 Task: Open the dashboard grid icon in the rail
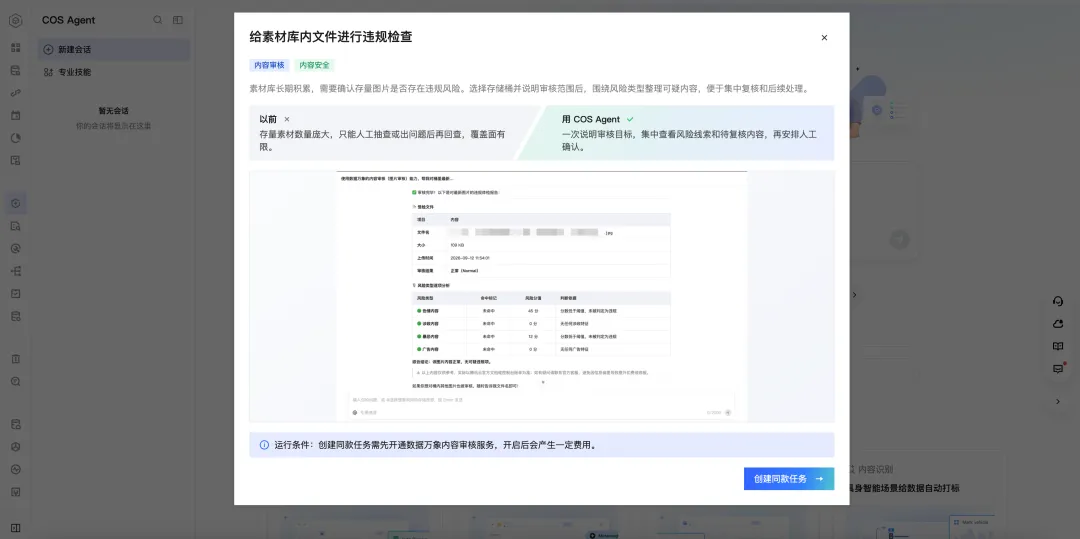coord(15,47)
